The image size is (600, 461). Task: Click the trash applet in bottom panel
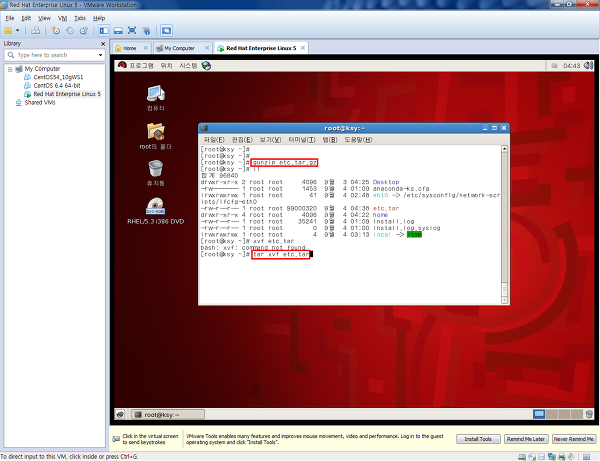pyautogui.click(x=589, y=414)
